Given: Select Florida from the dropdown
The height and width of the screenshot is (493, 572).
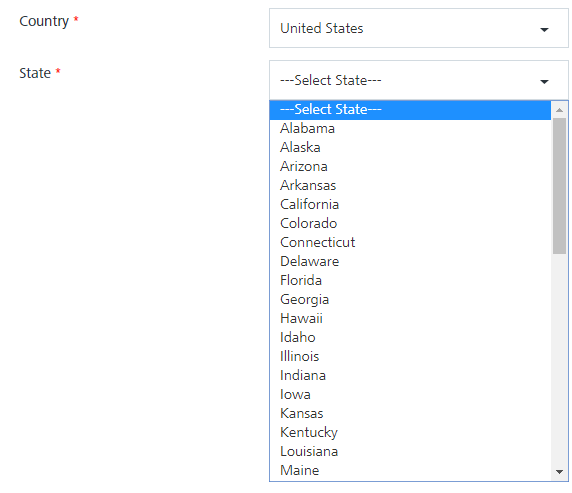Looking at the screenshot, I should (x=410, y=280).
